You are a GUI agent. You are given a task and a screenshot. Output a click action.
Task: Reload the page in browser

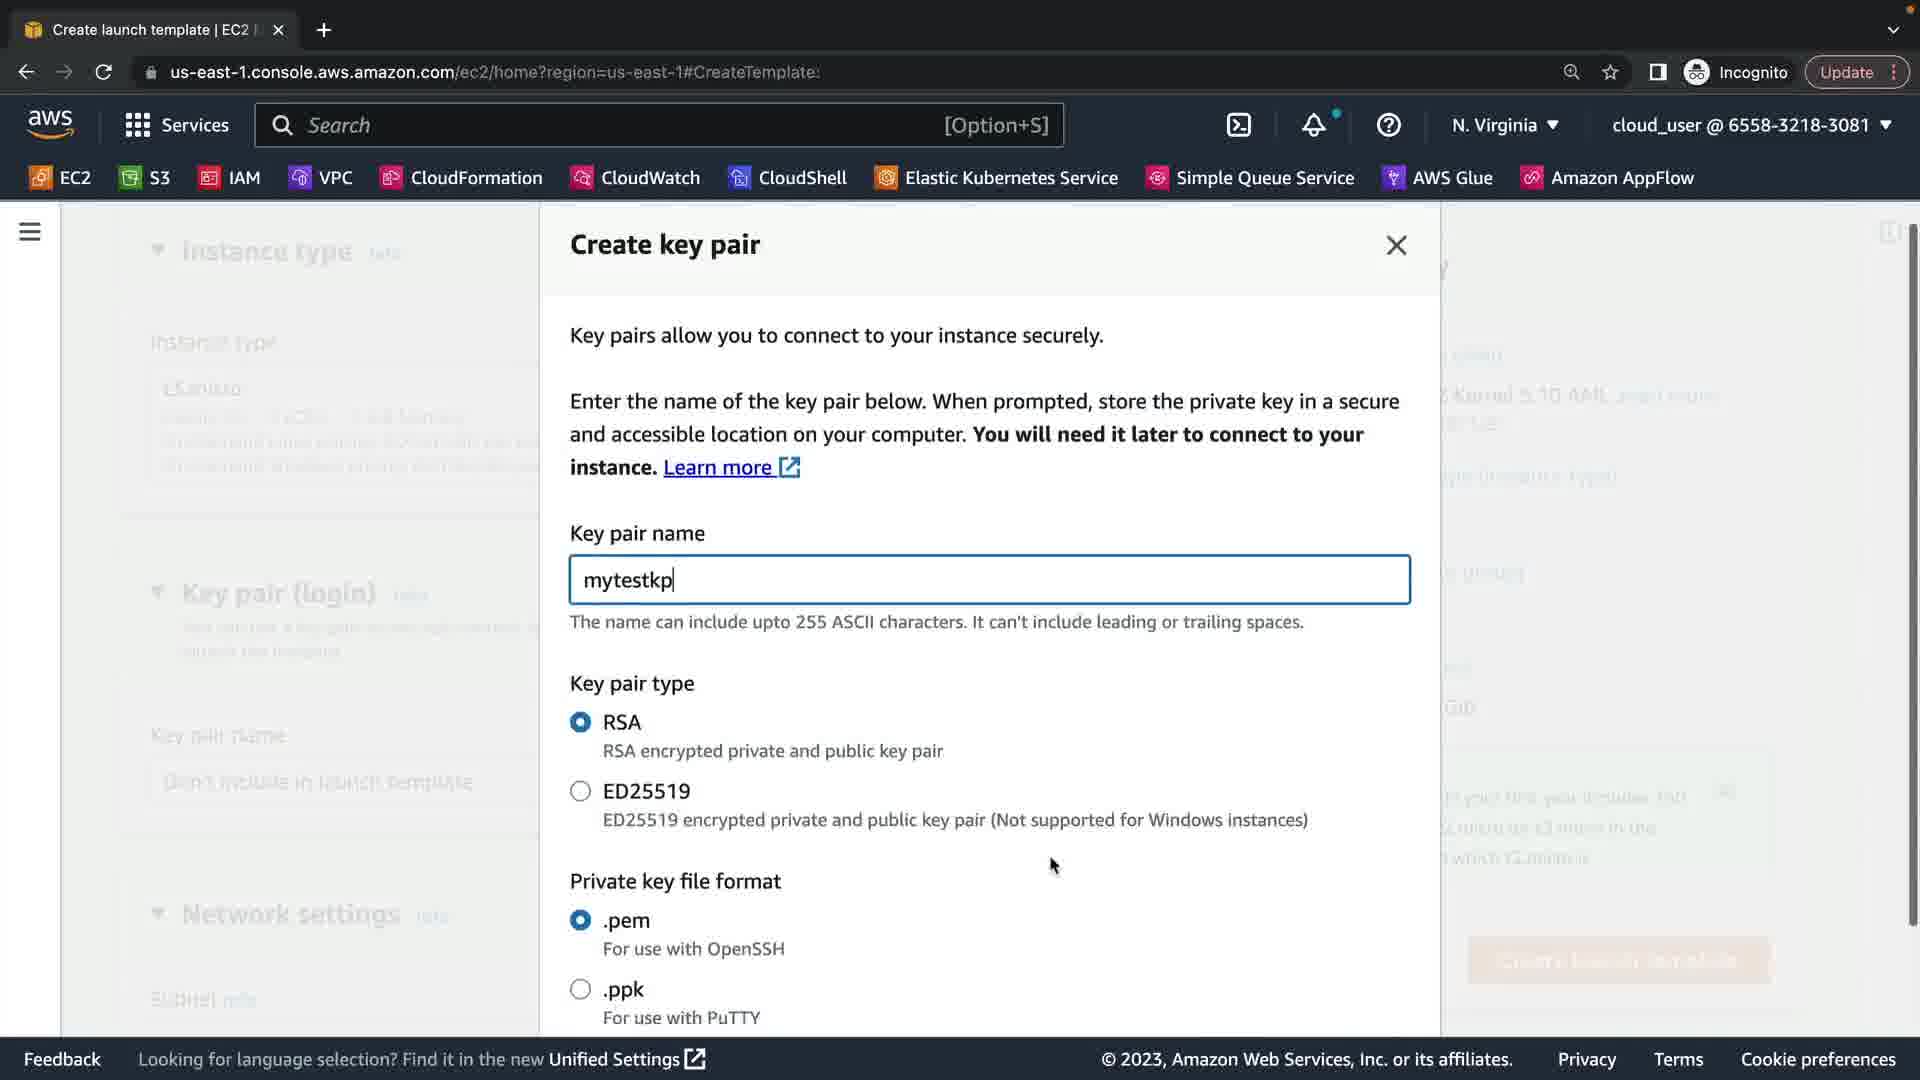[103, 72]
